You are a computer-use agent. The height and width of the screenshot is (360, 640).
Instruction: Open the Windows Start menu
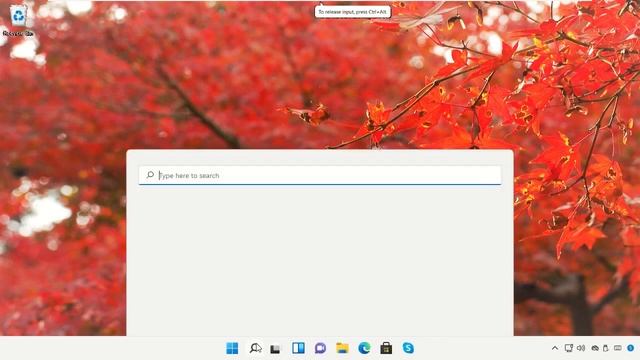coord(232,348)
